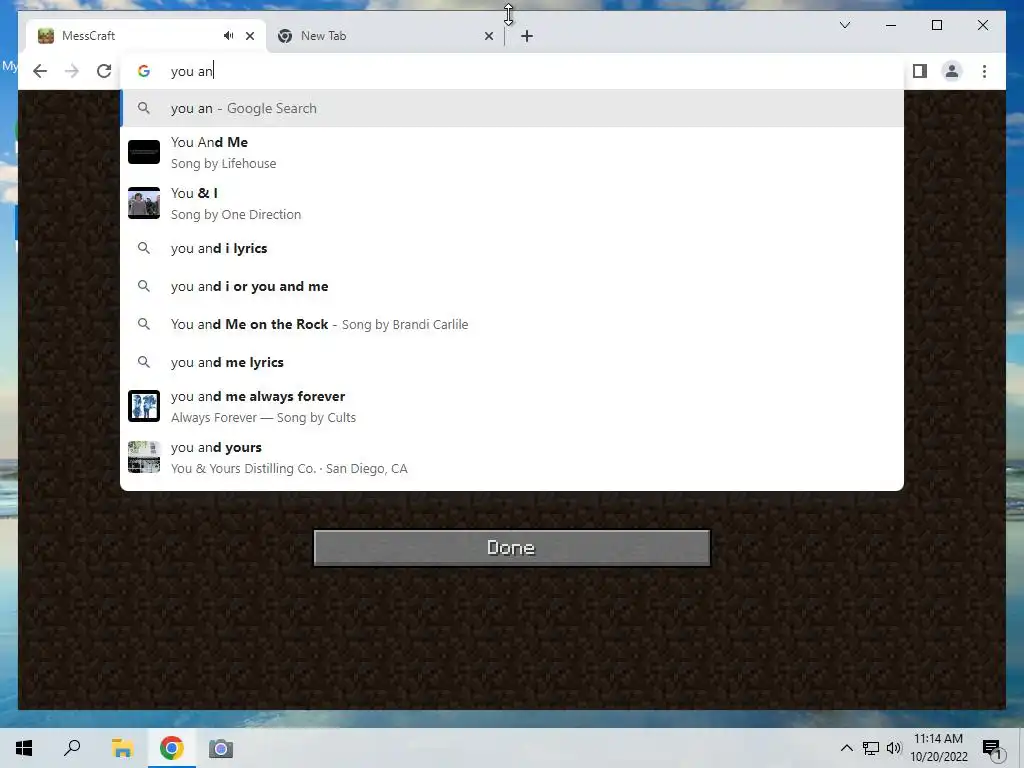
Task: Switch to the New Tab tab
Action: 385,36
